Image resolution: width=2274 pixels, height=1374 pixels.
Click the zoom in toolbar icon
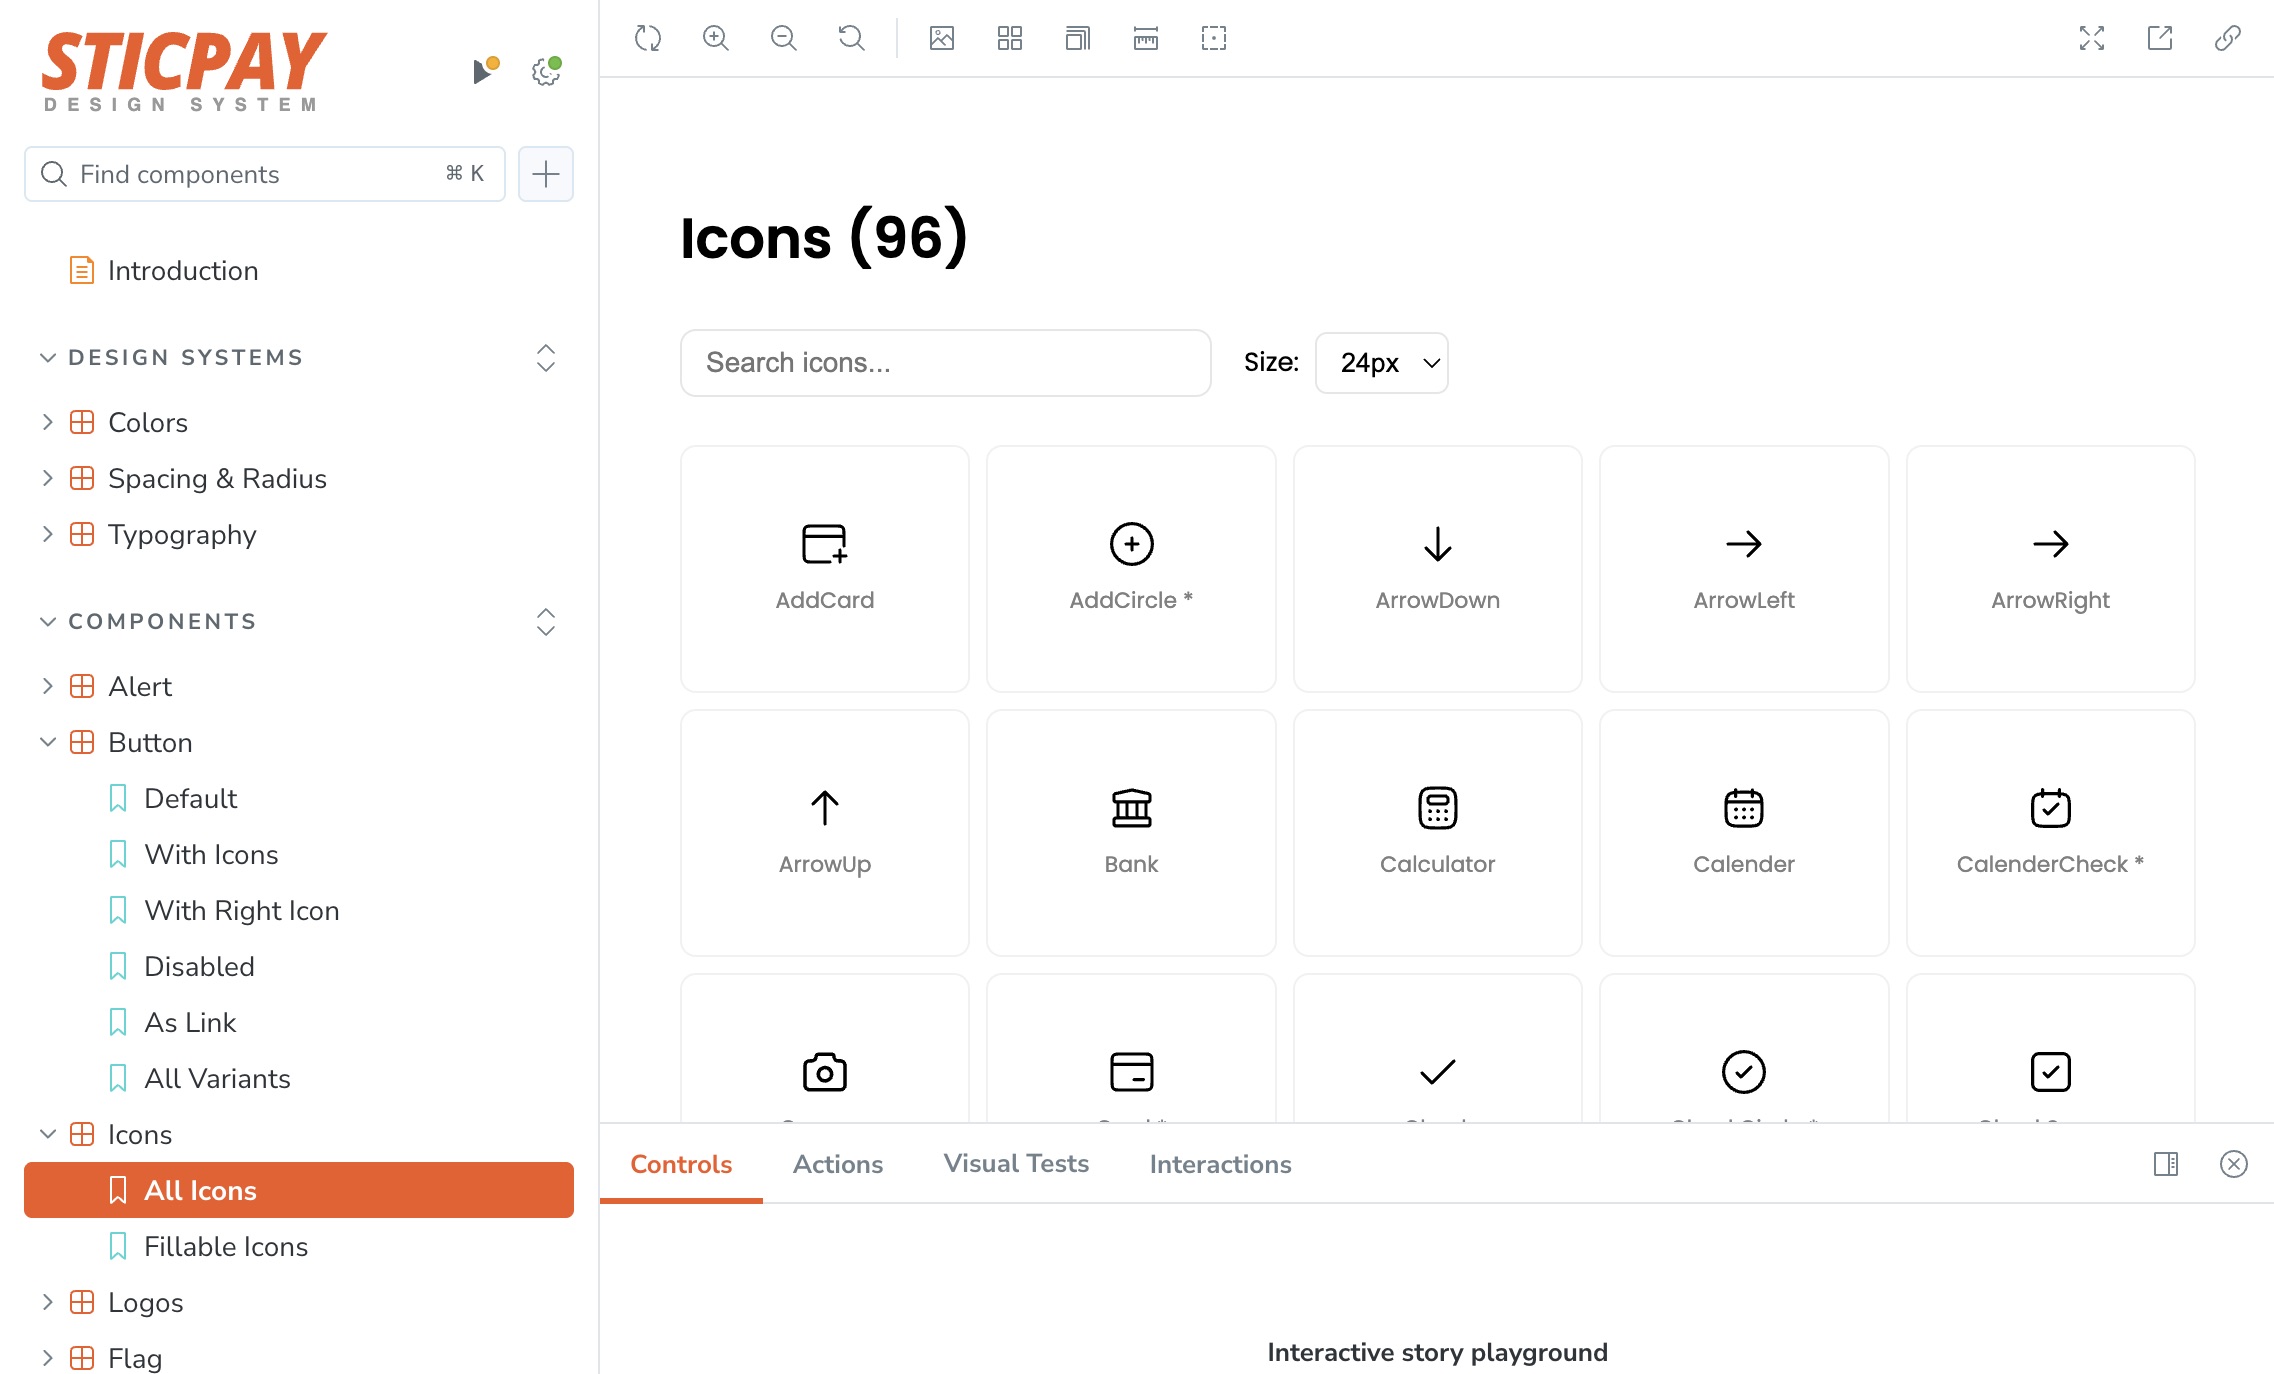(x=715, y=39)
